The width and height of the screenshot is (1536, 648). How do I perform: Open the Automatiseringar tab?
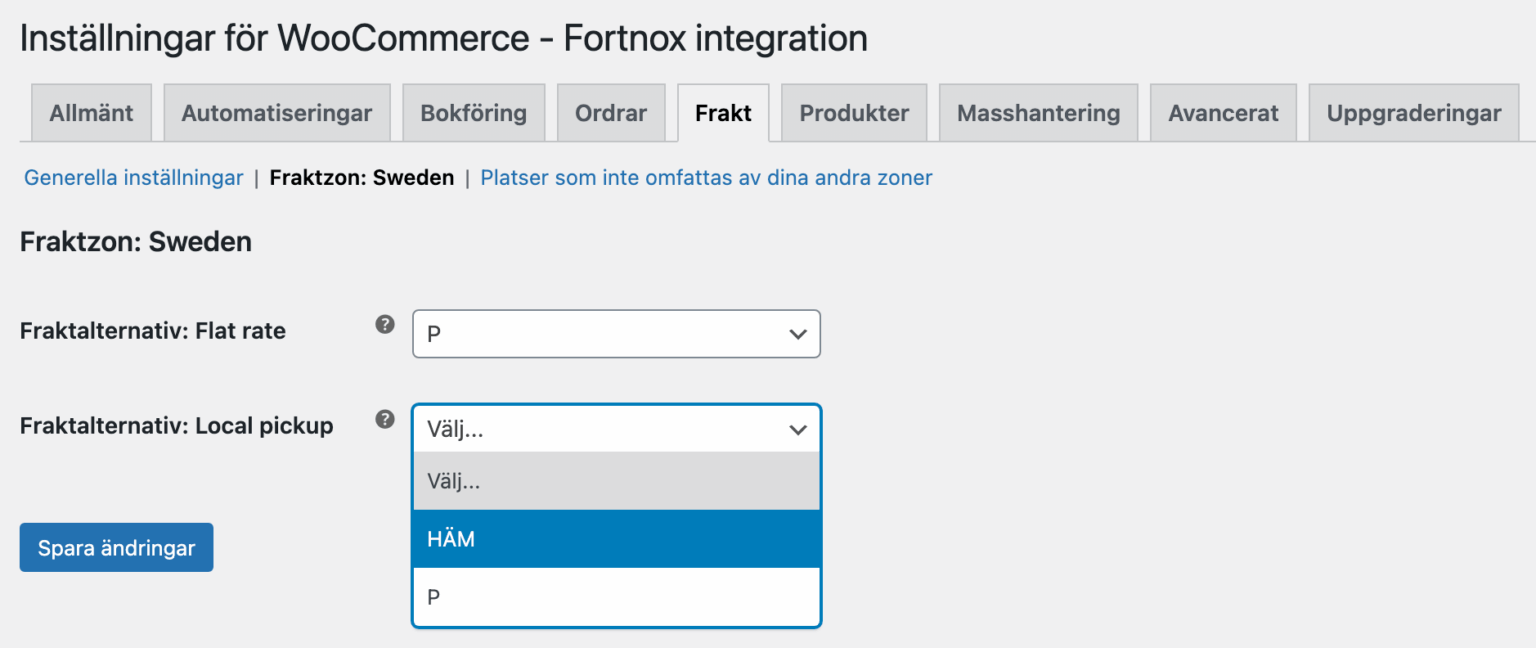click(x=277, y=113)
